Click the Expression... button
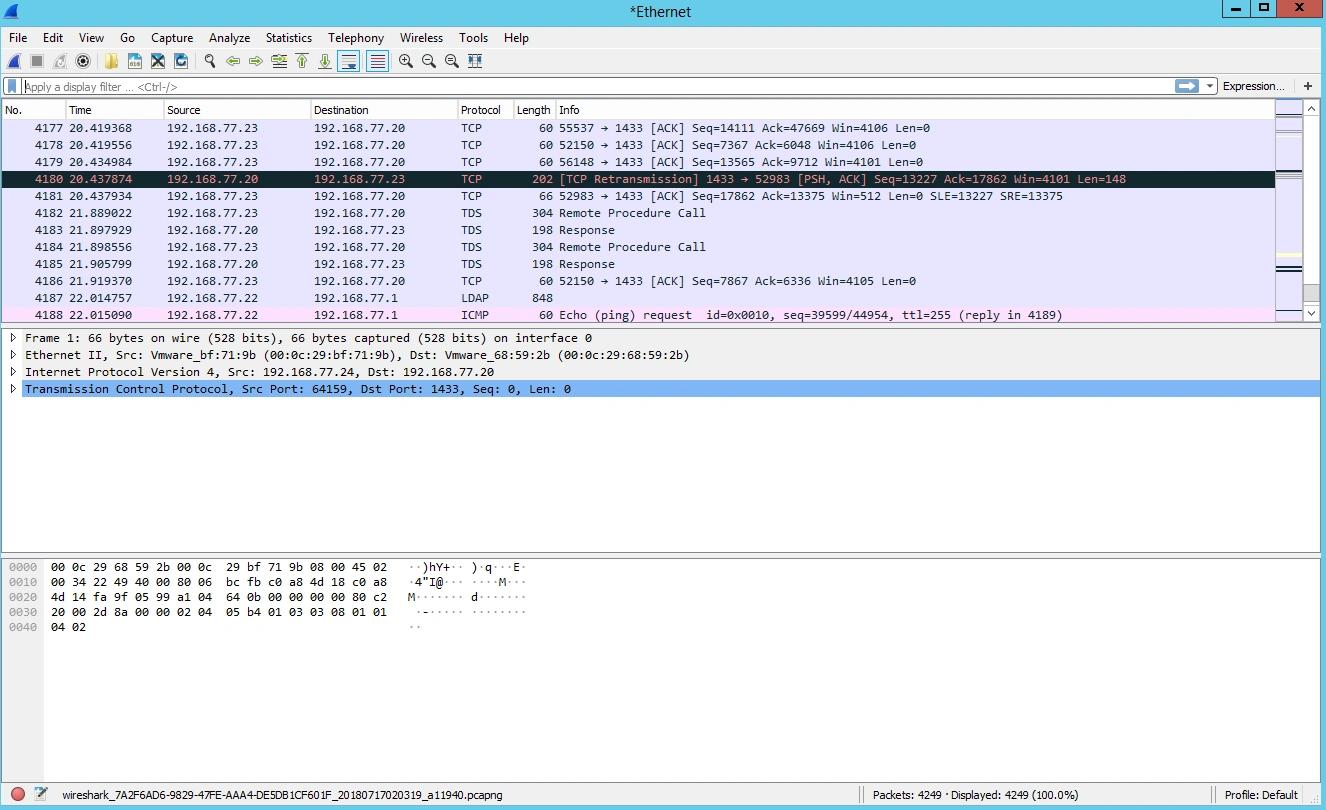The width and height of the screenshot is (1326, 810). [x=1253, y=86]
